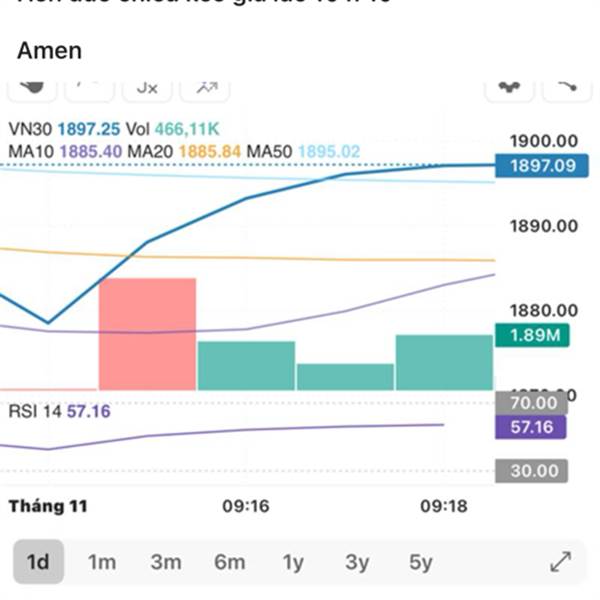600x600 pixels.
Task: Click the first toolbar button at top left
Action: pyautogui.click(x=32, y=88)
